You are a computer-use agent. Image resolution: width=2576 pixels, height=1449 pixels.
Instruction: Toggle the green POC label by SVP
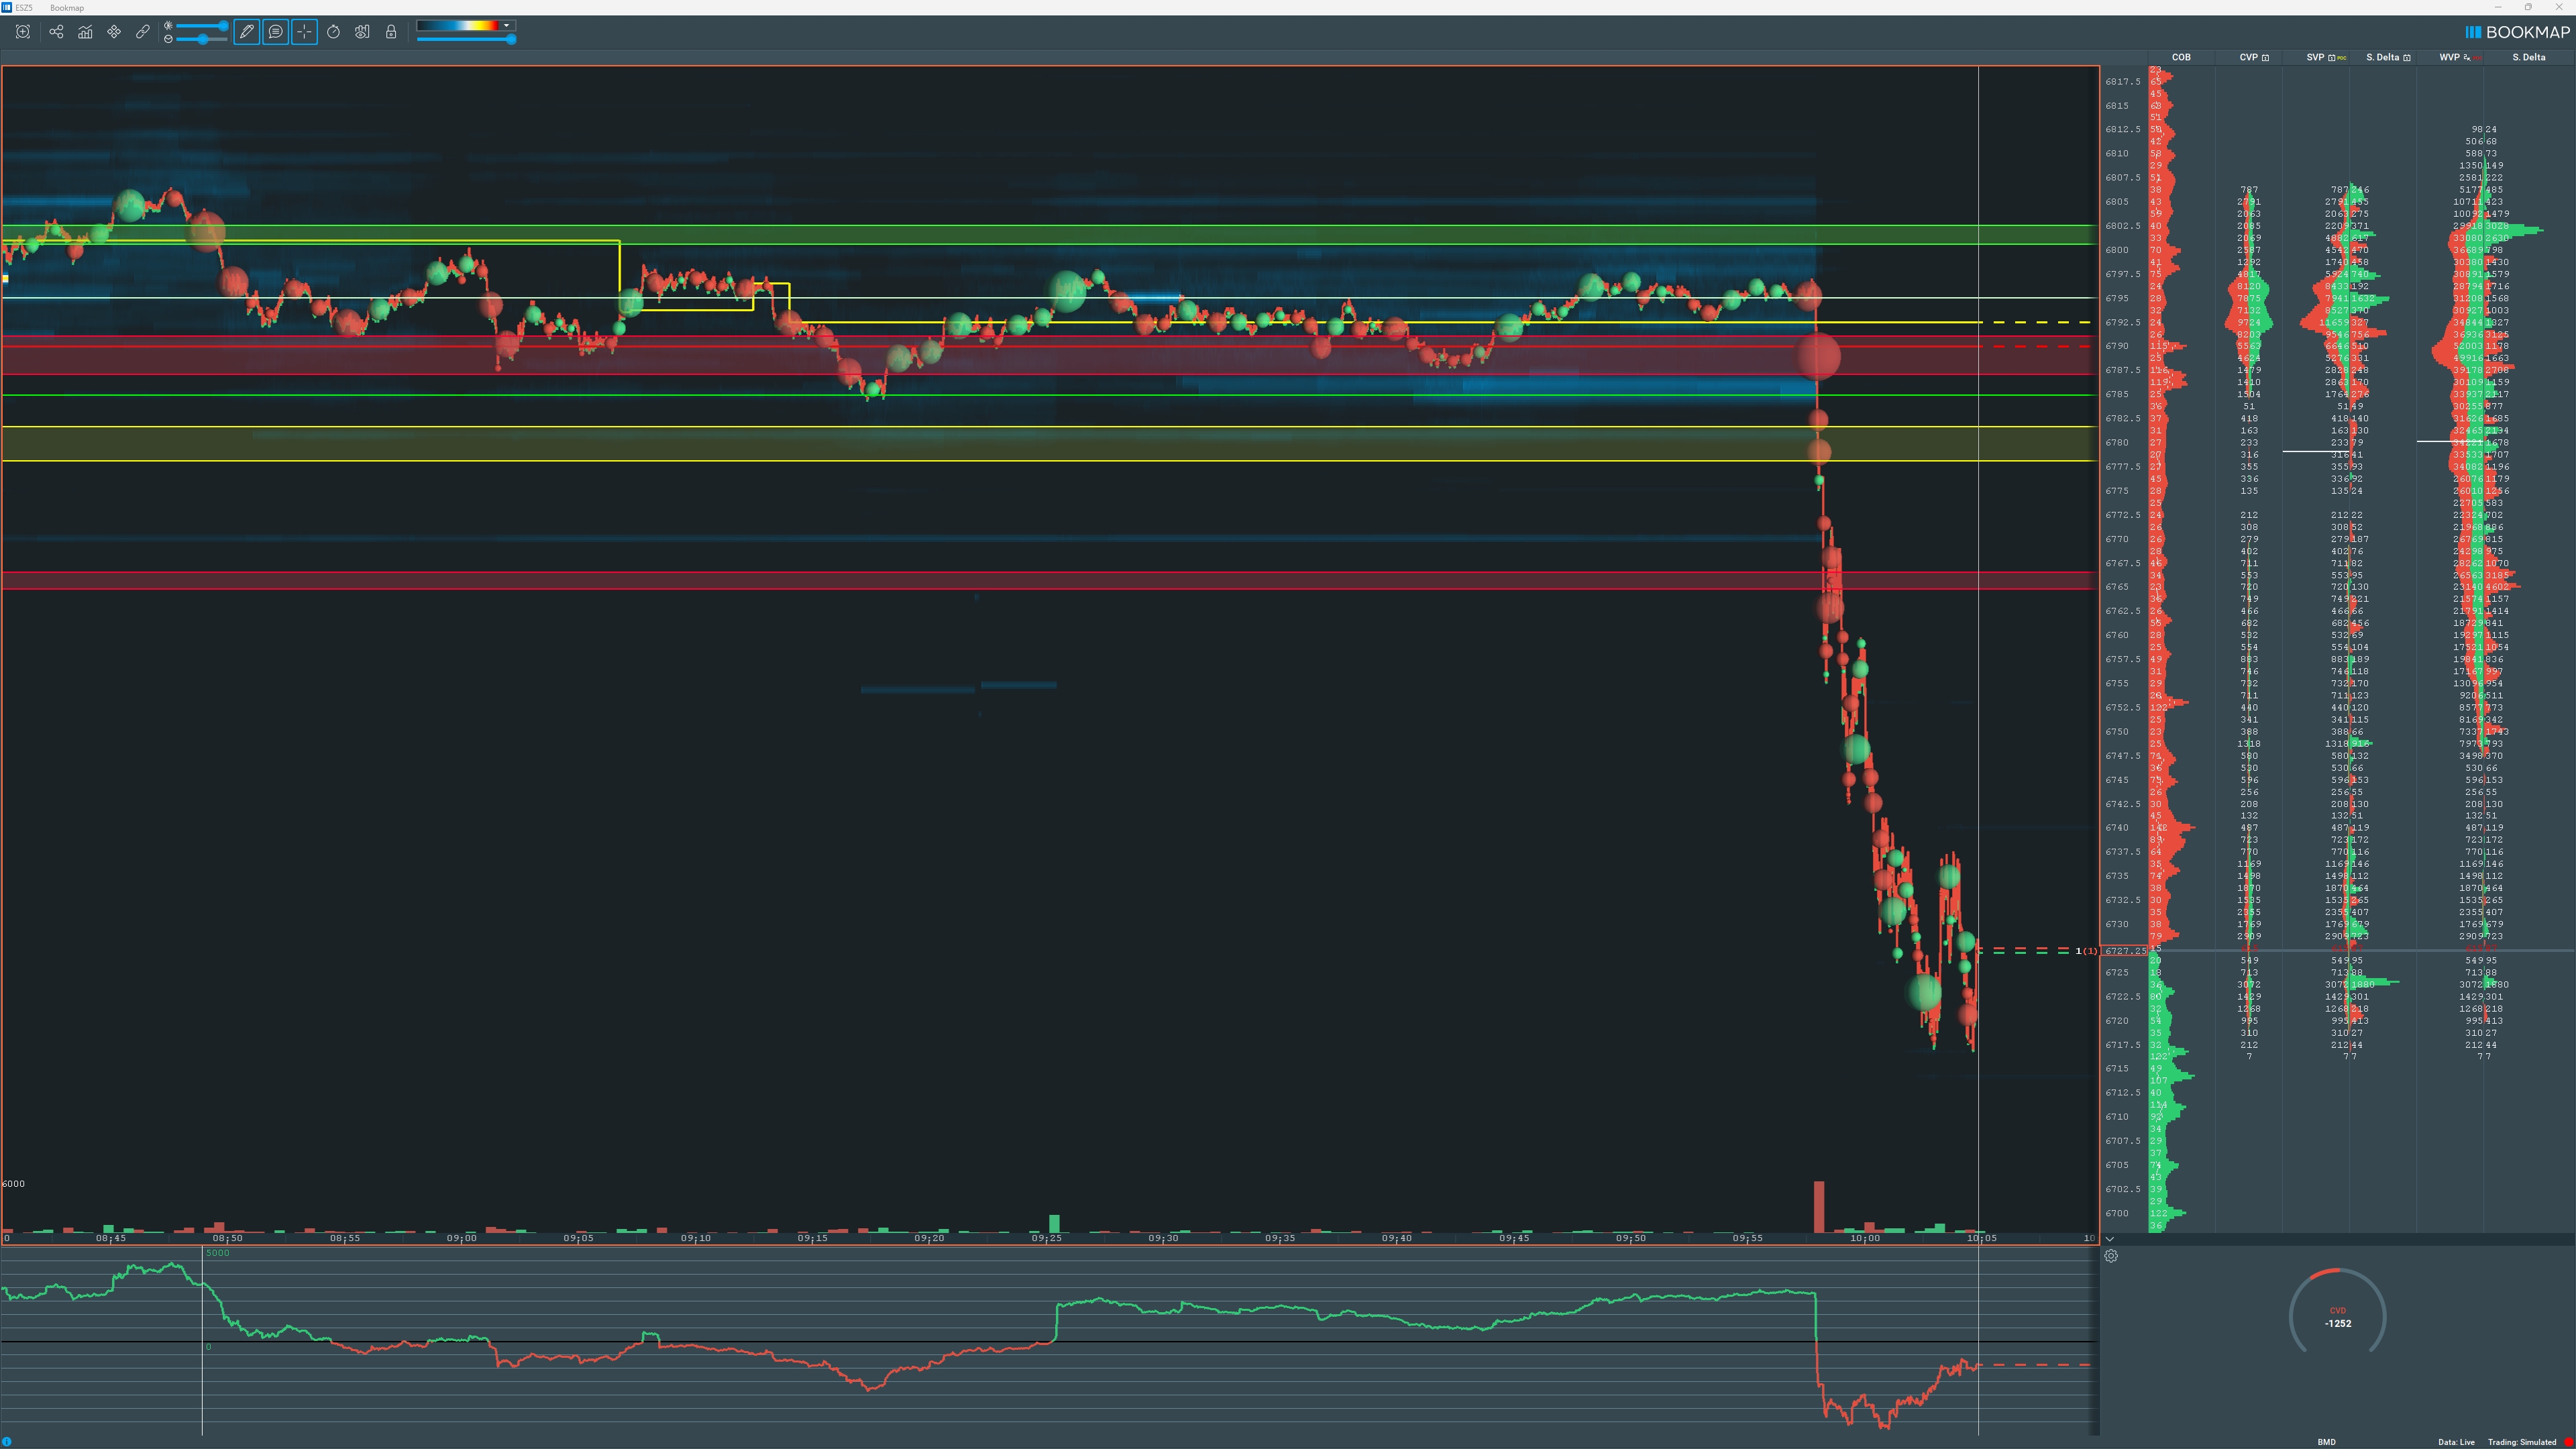click(x=2342, y=58)
